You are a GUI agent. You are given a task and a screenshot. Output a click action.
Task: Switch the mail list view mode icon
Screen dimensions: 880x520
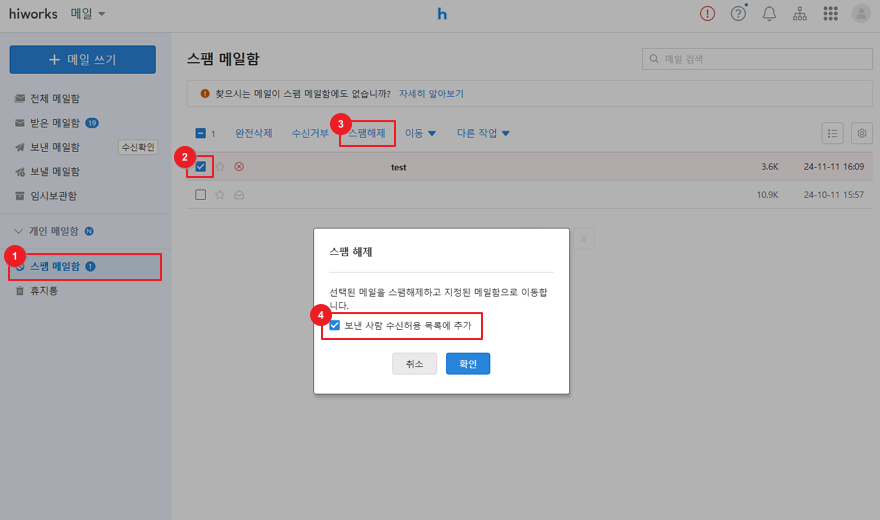[x=832, y=133]
